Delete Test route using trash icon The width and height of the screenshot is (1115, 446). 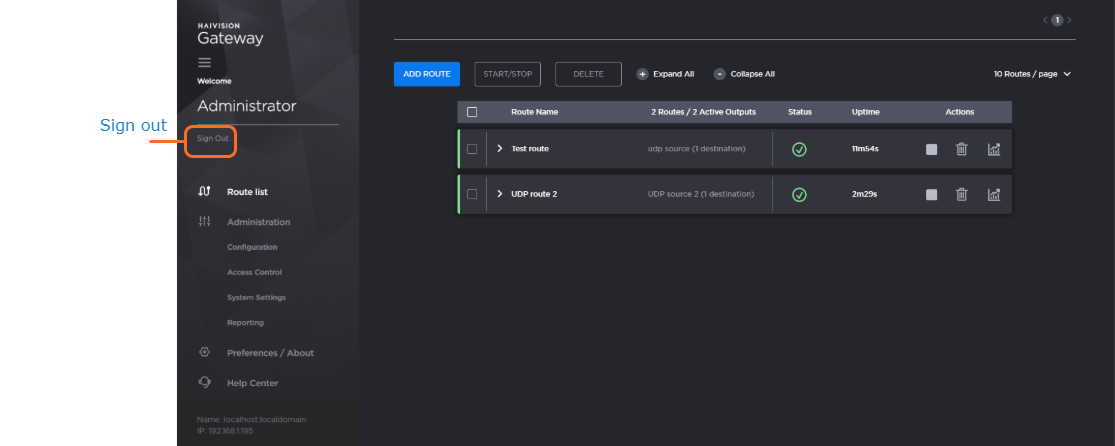point(961,149)
